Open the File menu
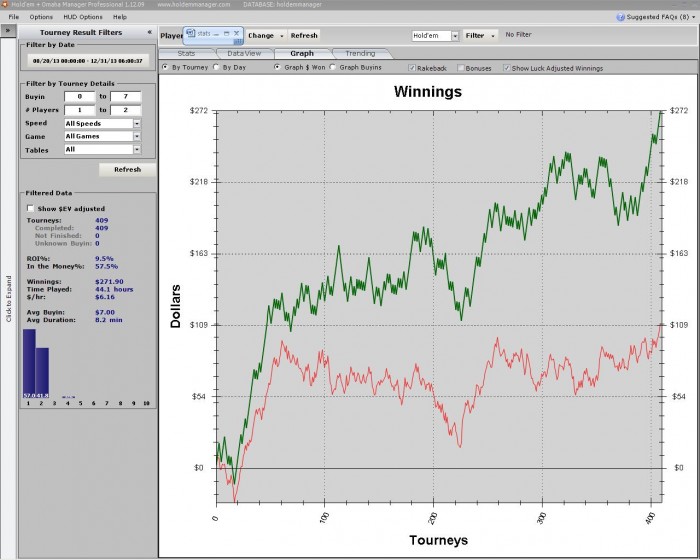 [14, 17]
